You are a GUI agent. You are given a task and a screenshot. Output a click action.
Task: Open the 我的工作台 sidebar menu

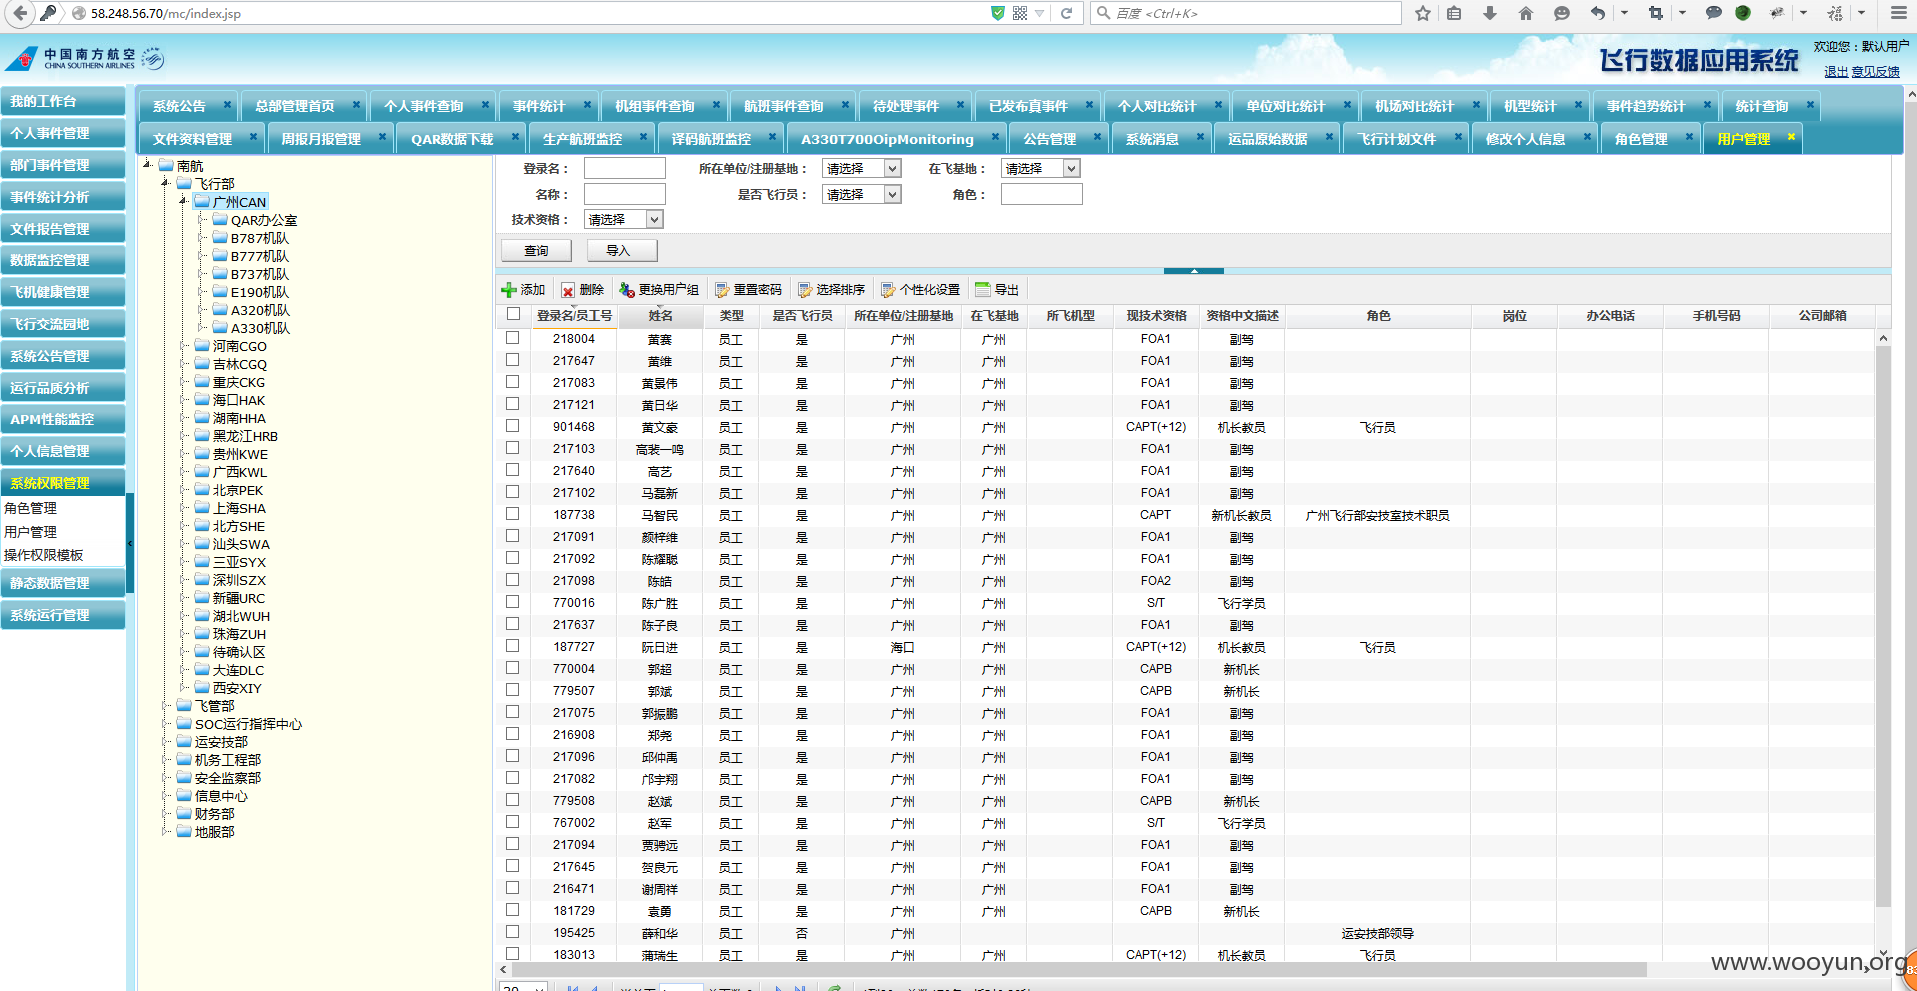coord(62,101)
